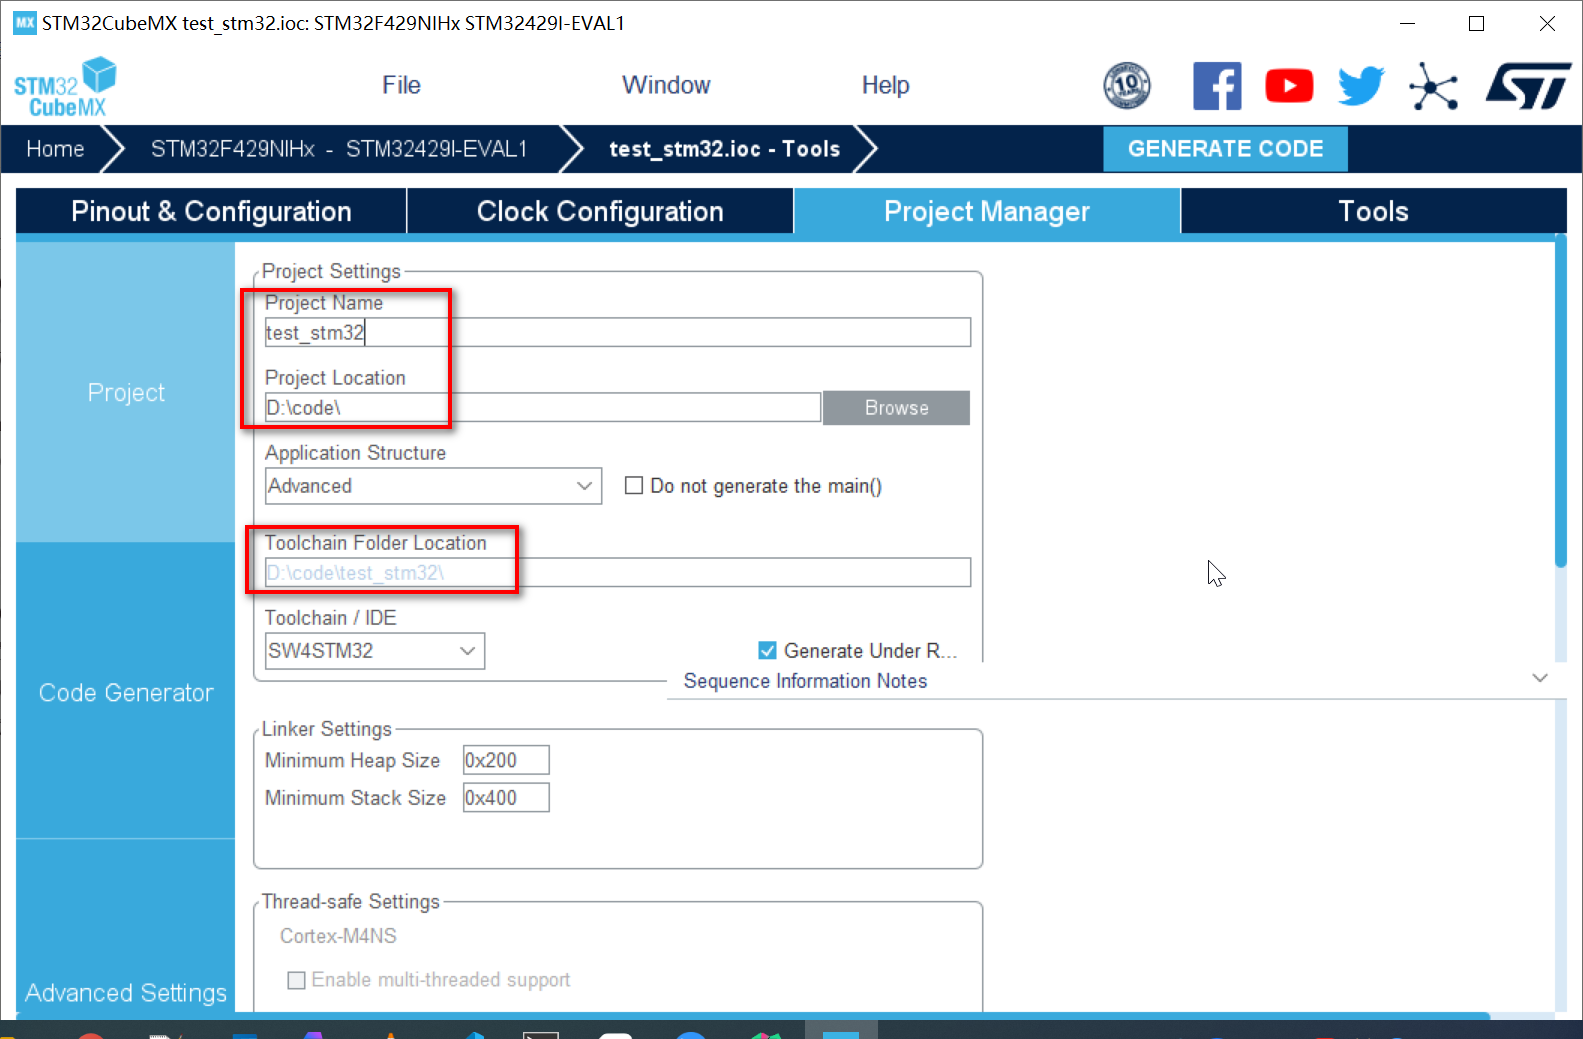1583x1039 pixels.
Task: Toggle the Generate Under Root checkbox
Action: point(767,651)
